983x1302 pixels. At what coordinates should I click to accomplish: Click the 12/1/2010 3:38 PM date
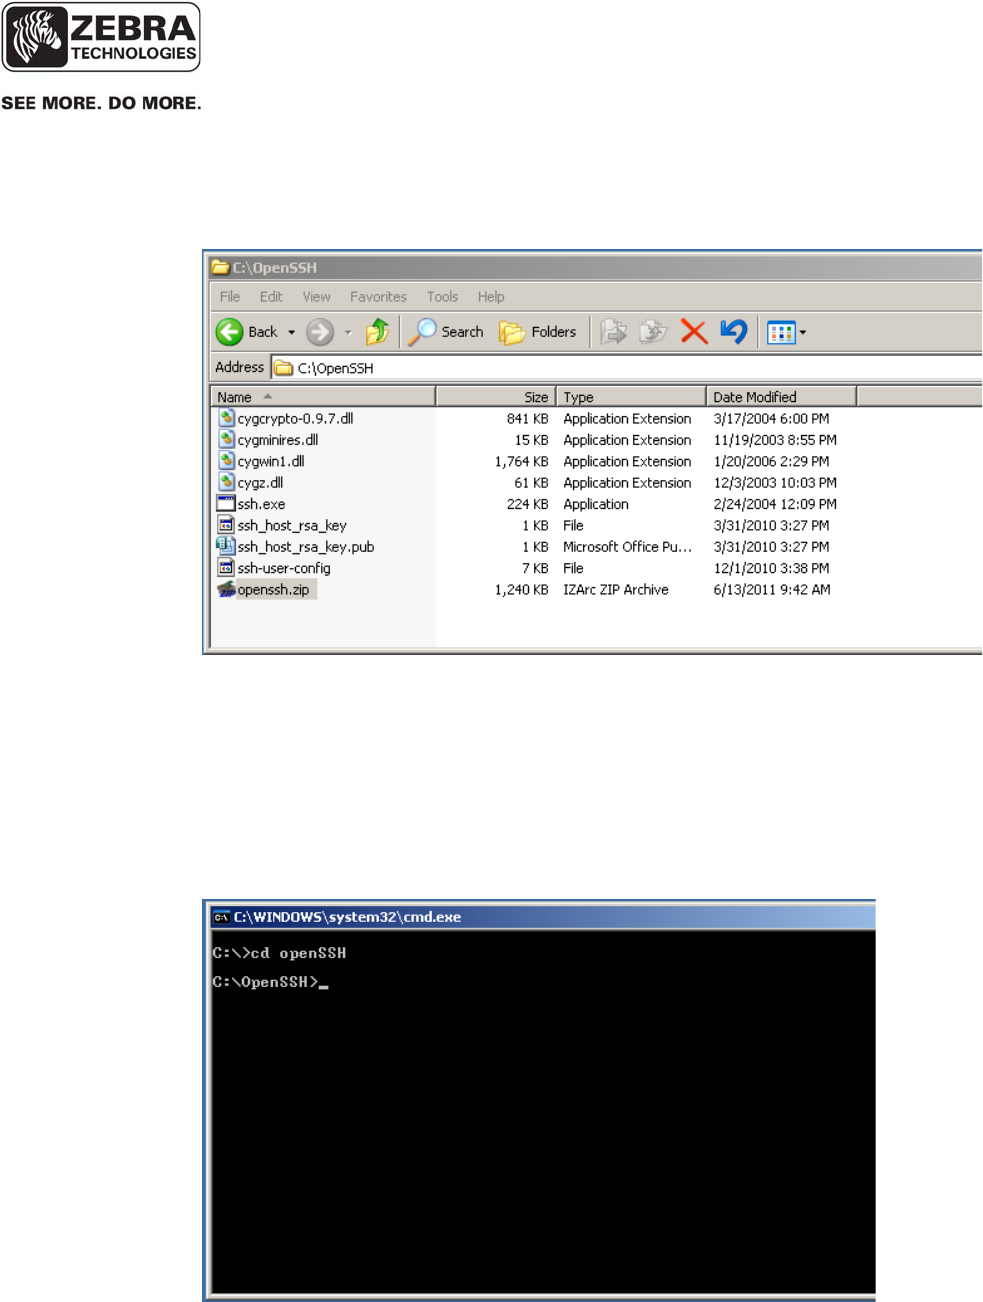pyautogui.click(x=771, y=569)
